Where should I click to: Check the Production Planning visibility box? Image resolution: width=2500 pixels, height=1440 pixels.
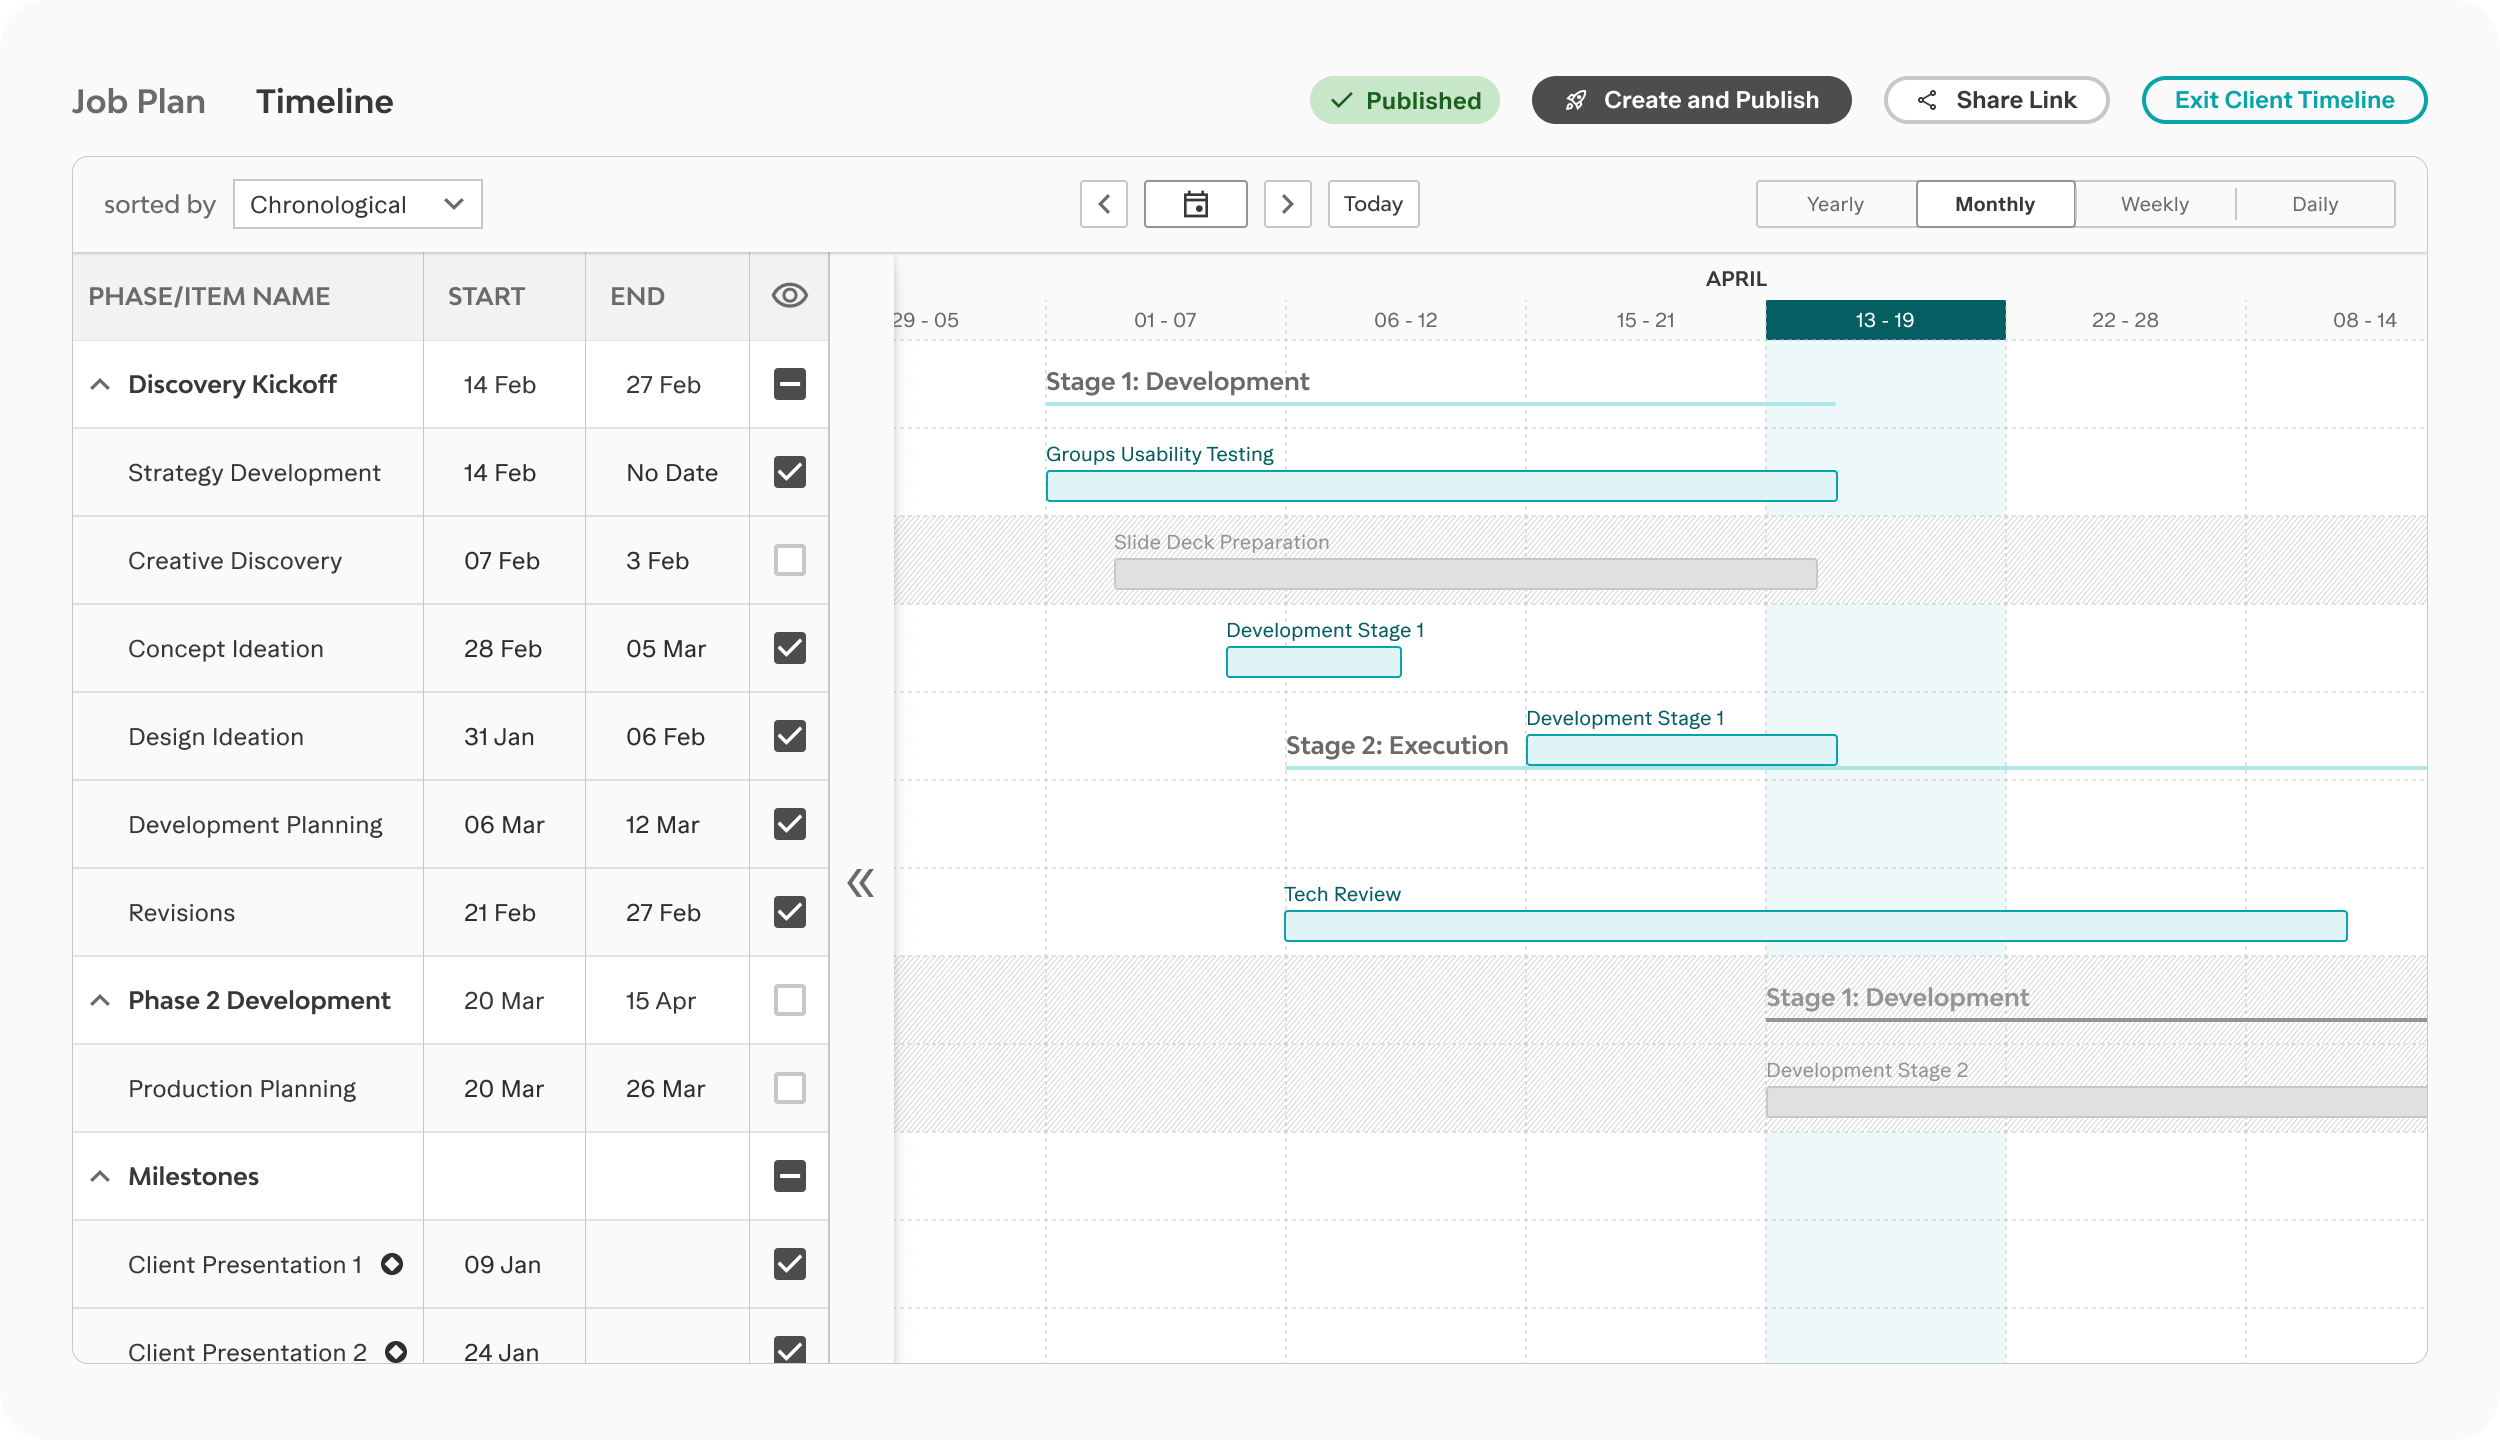point(789,1088)
